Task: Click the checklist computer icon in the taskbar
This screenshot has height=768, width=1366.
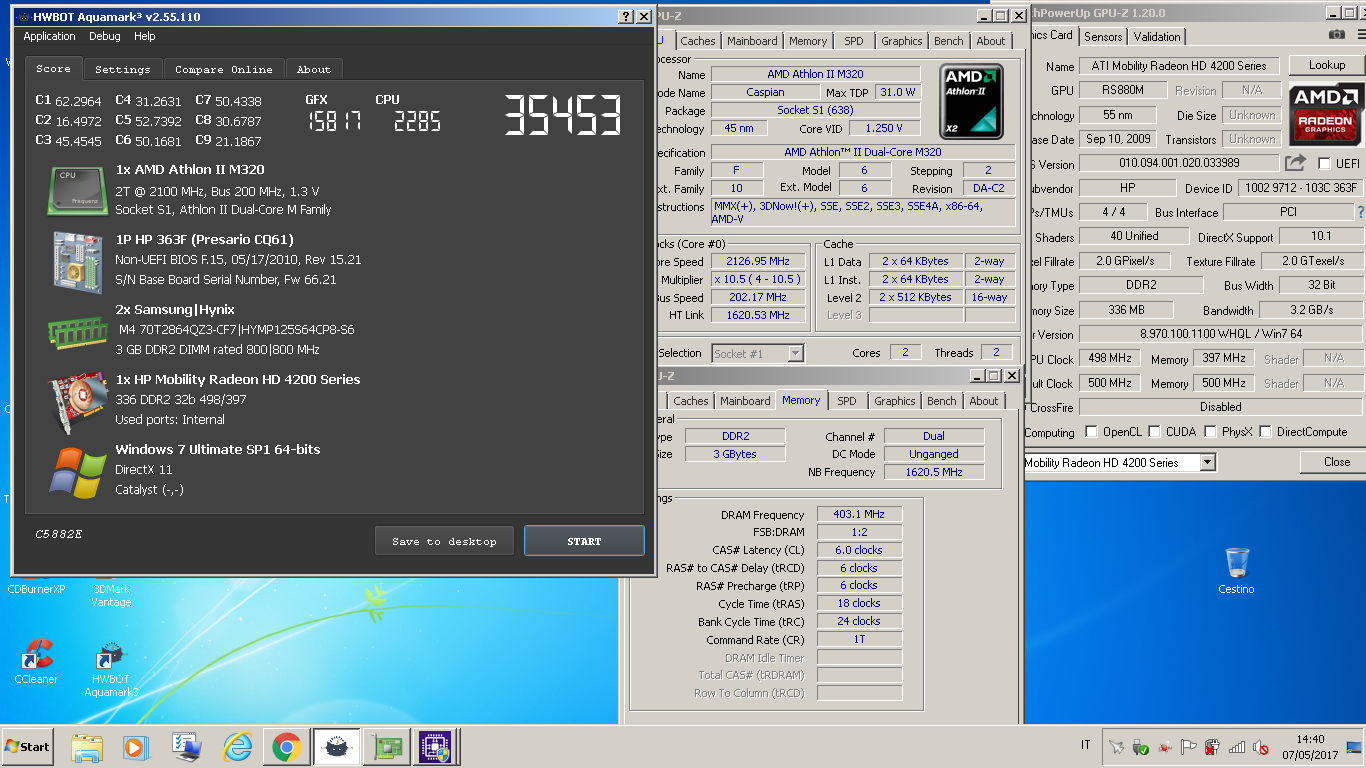Action: pos(185,747)
